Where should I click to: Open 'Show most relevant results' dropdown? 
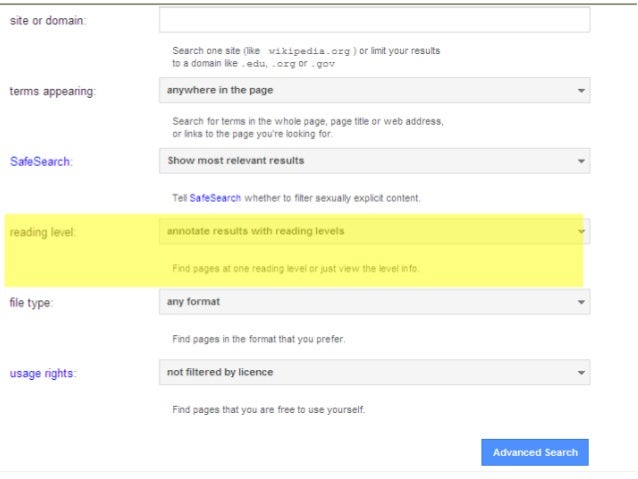pyautogui.click(x=374, y=160)
